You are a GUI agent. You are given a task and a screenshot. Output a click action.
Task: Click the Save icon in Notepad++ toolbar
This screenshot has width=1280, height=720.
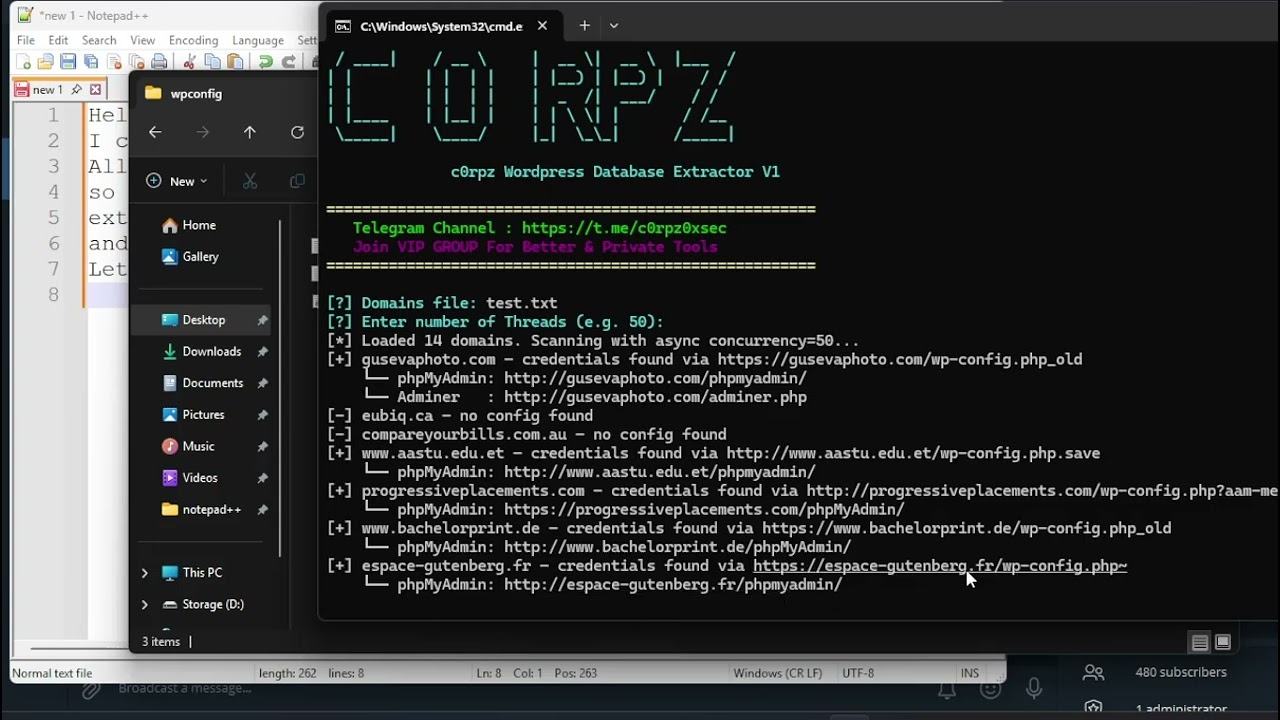coord(68,62)
